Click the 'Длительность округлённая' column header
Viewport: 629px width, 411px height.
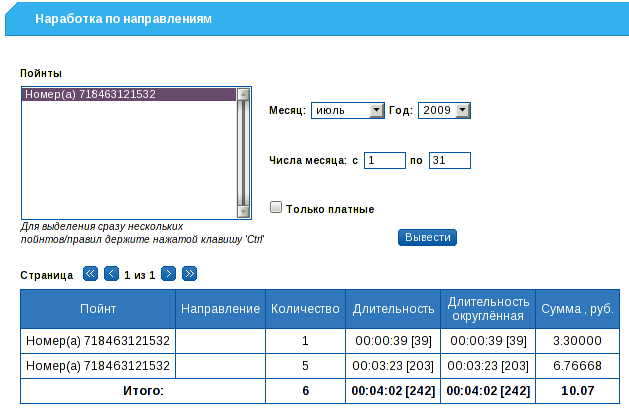coord(486,309)
